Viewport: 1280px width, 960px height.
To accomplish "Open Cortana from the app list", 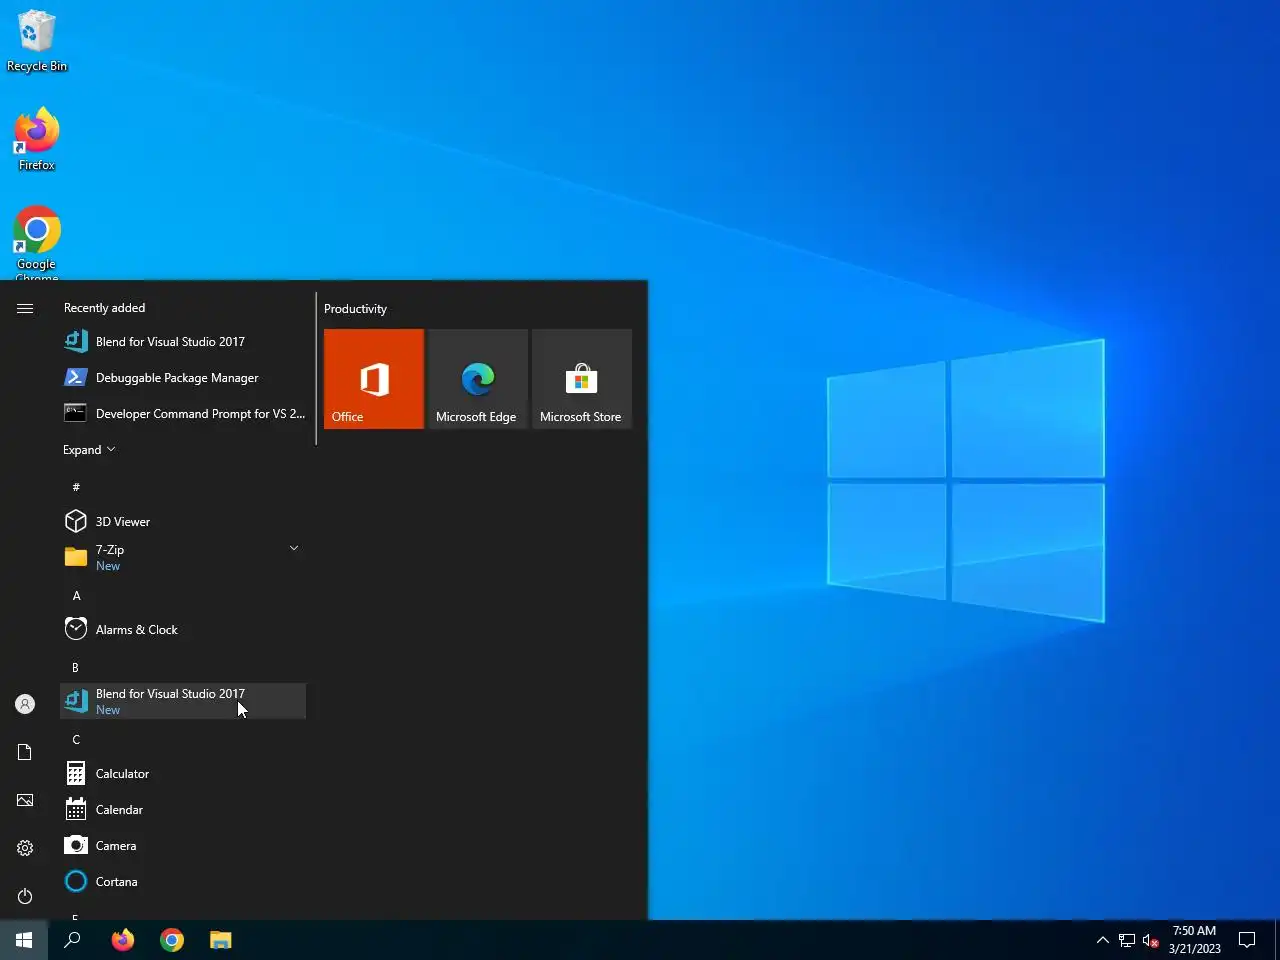I will [x=183, y=882].
